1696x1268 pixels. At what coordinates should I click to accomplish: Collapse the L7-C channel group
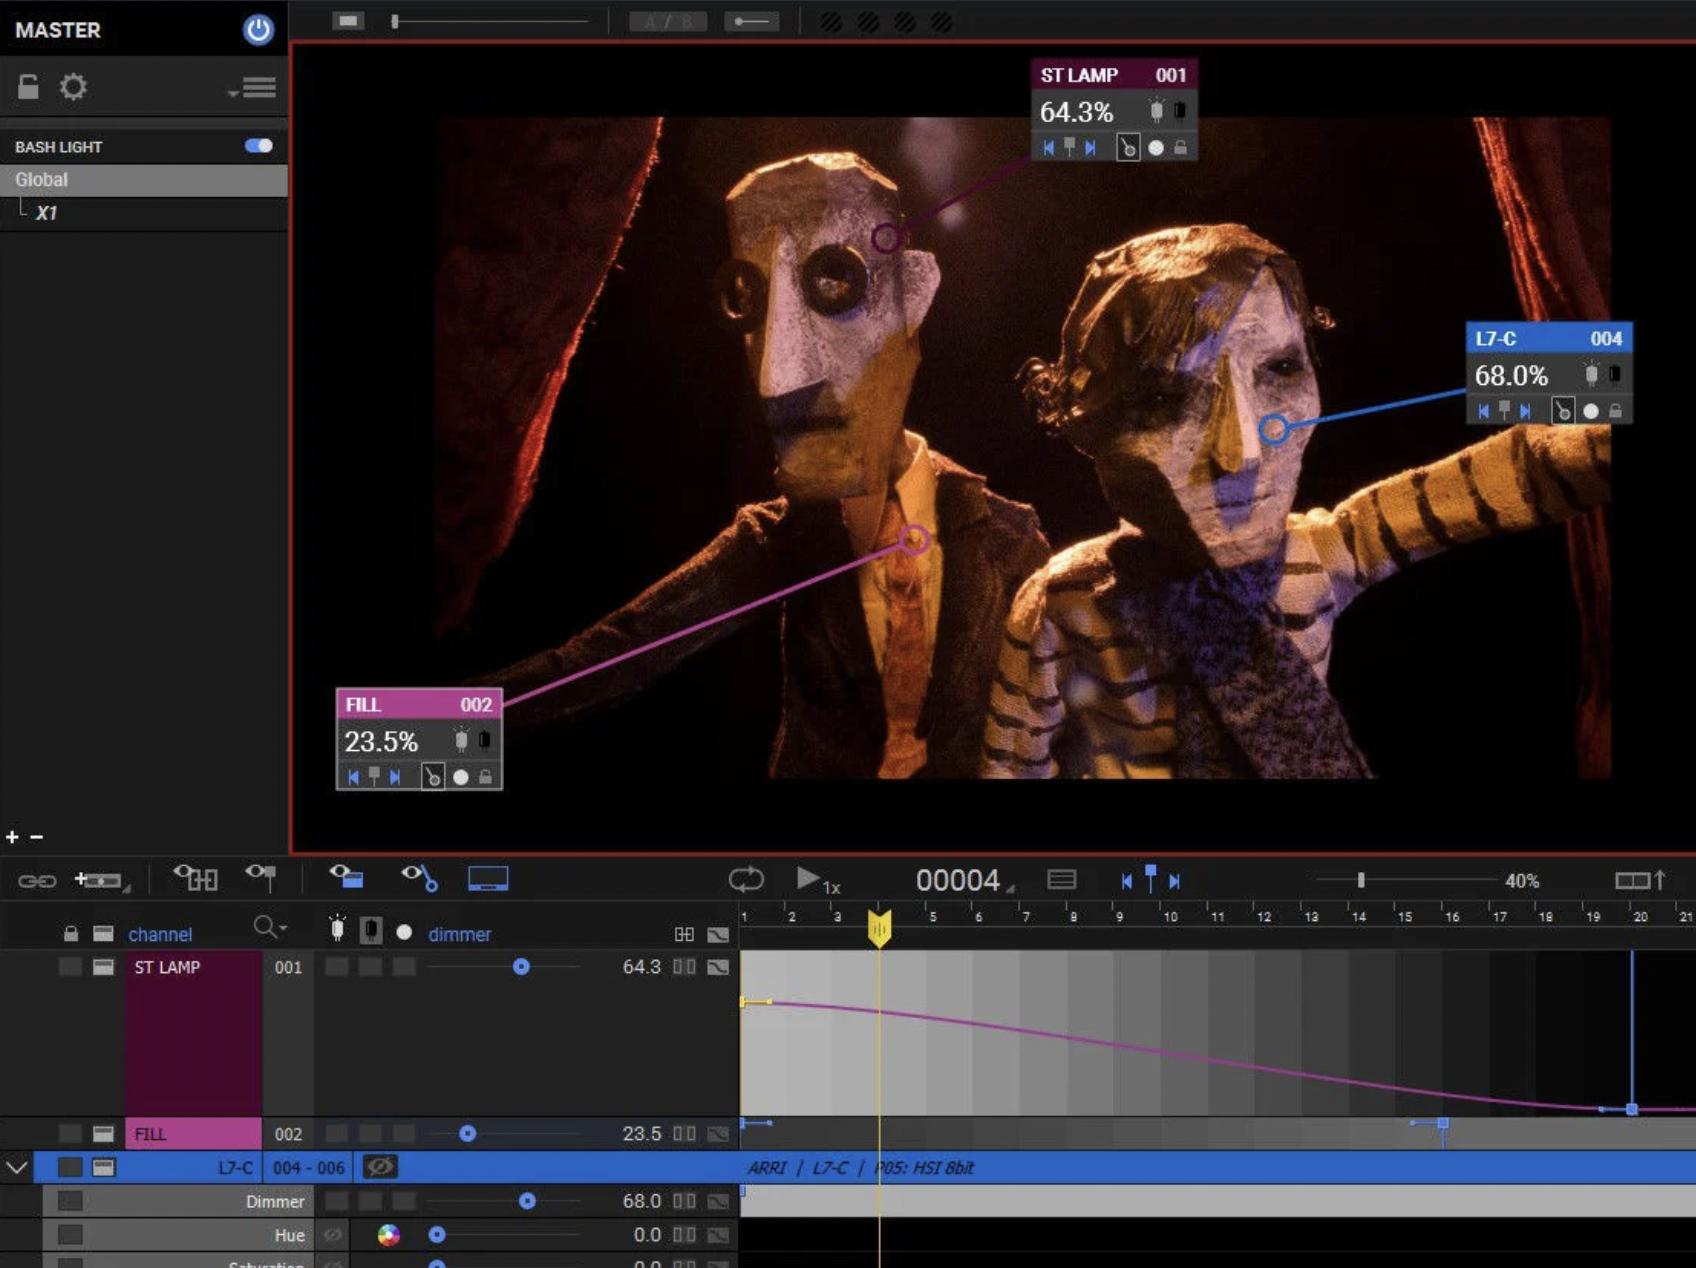click(x=17, y=1167)
